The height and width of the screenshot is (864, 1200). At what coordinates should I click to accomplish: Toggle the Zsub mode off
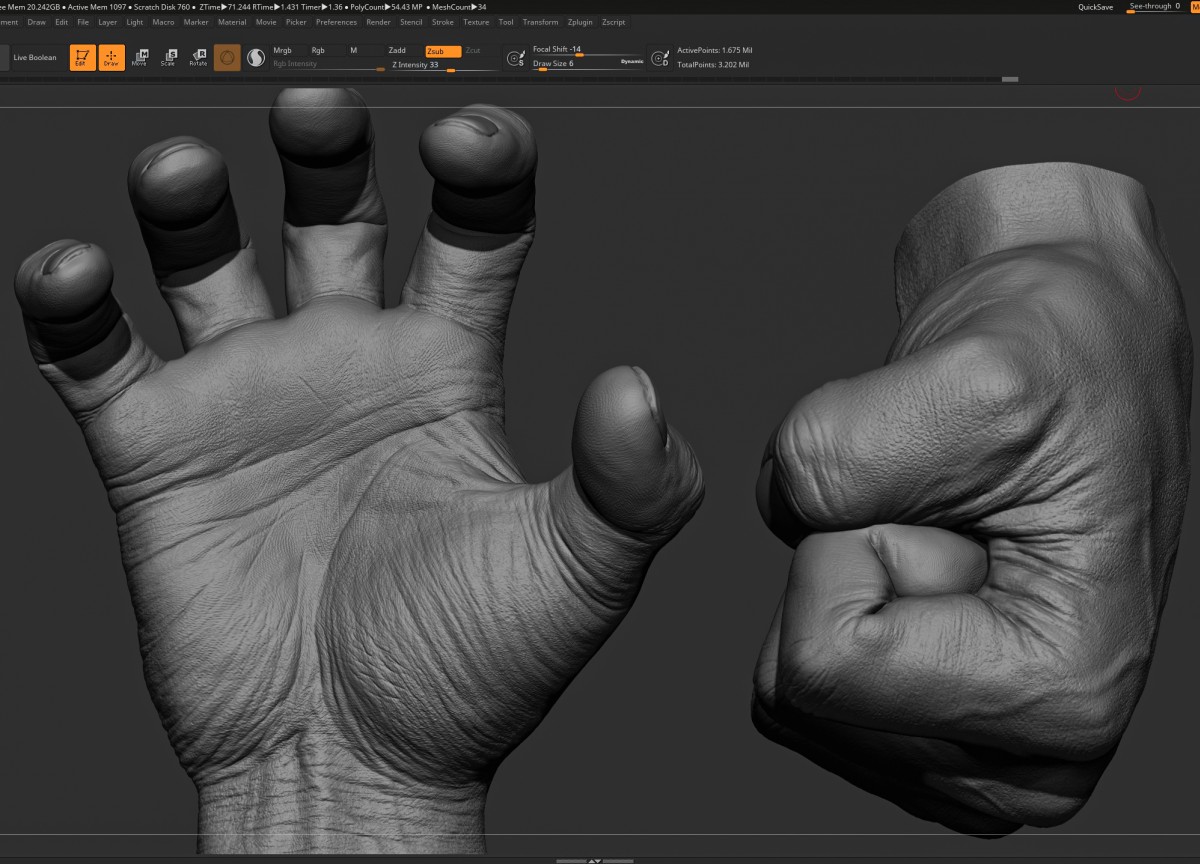(x=442, y=51)
